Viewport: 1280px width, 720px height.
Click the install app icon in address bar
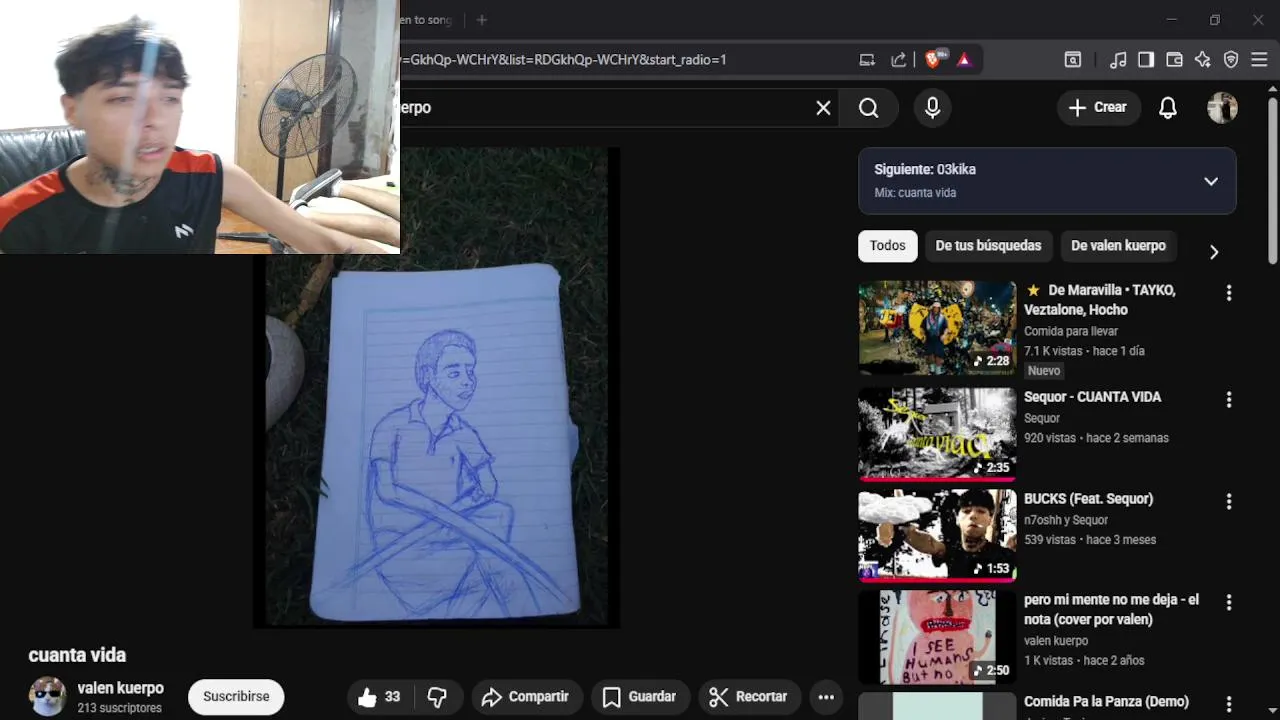(x=867, y=60)
